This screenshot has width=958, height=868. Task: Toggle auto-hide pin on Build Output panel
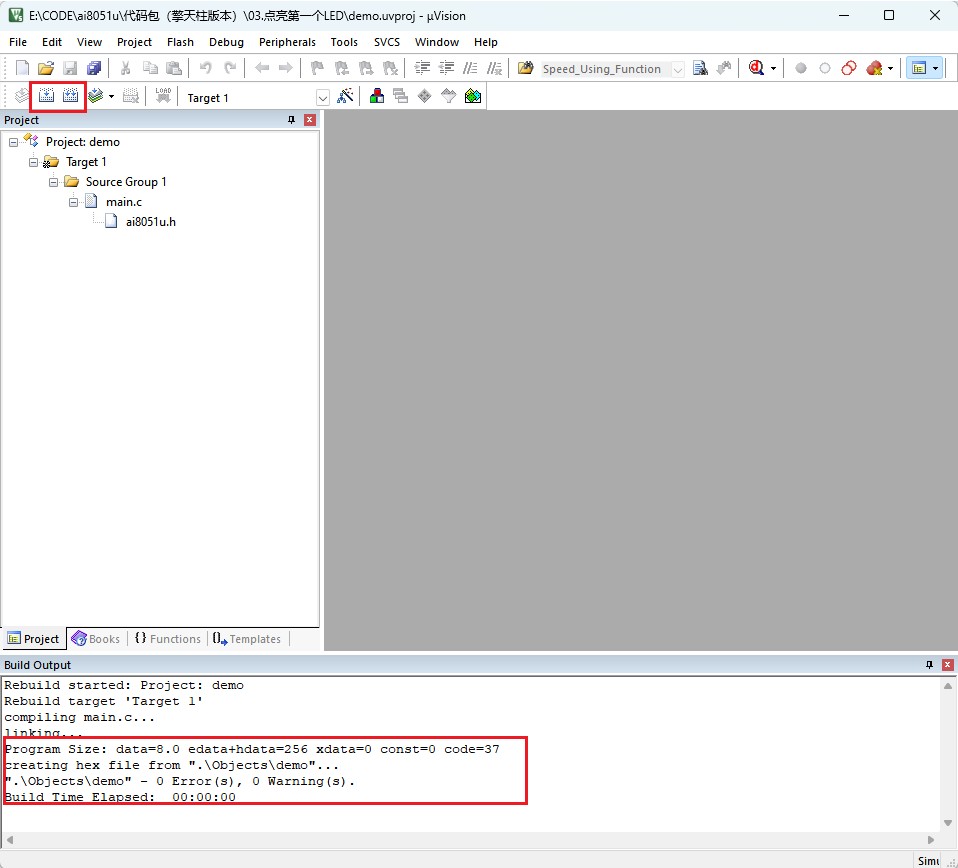[929, 665]
